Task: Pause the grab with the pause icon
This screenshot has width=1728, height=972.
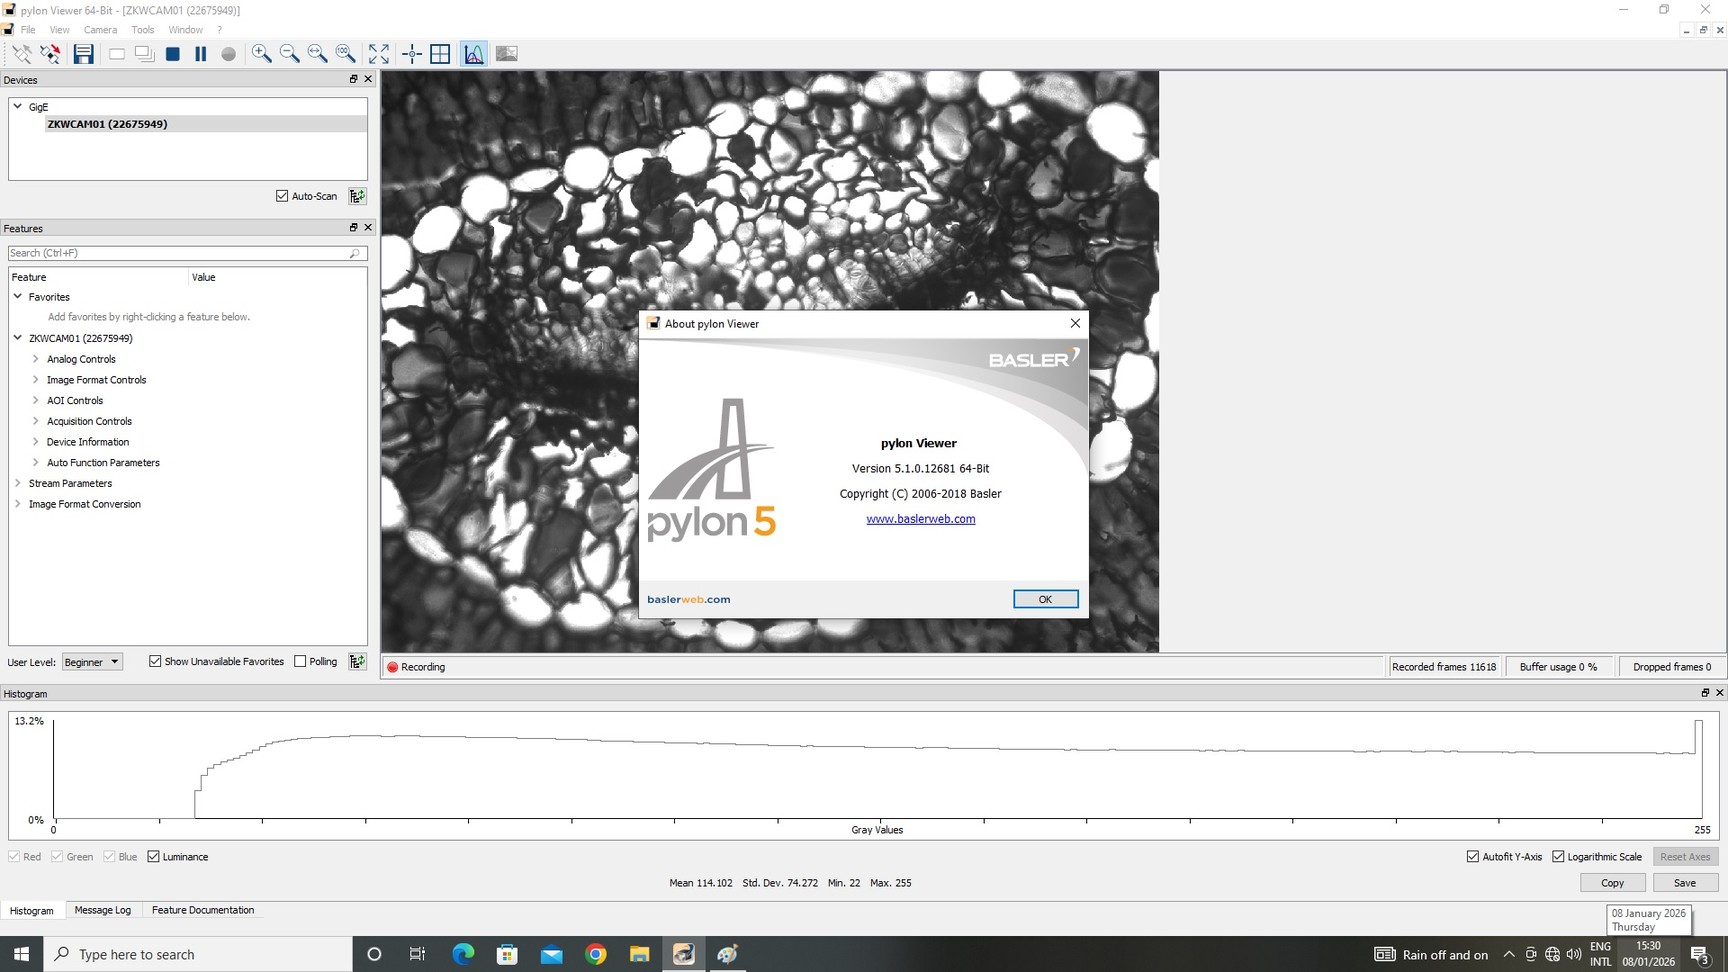Action: 201,54
